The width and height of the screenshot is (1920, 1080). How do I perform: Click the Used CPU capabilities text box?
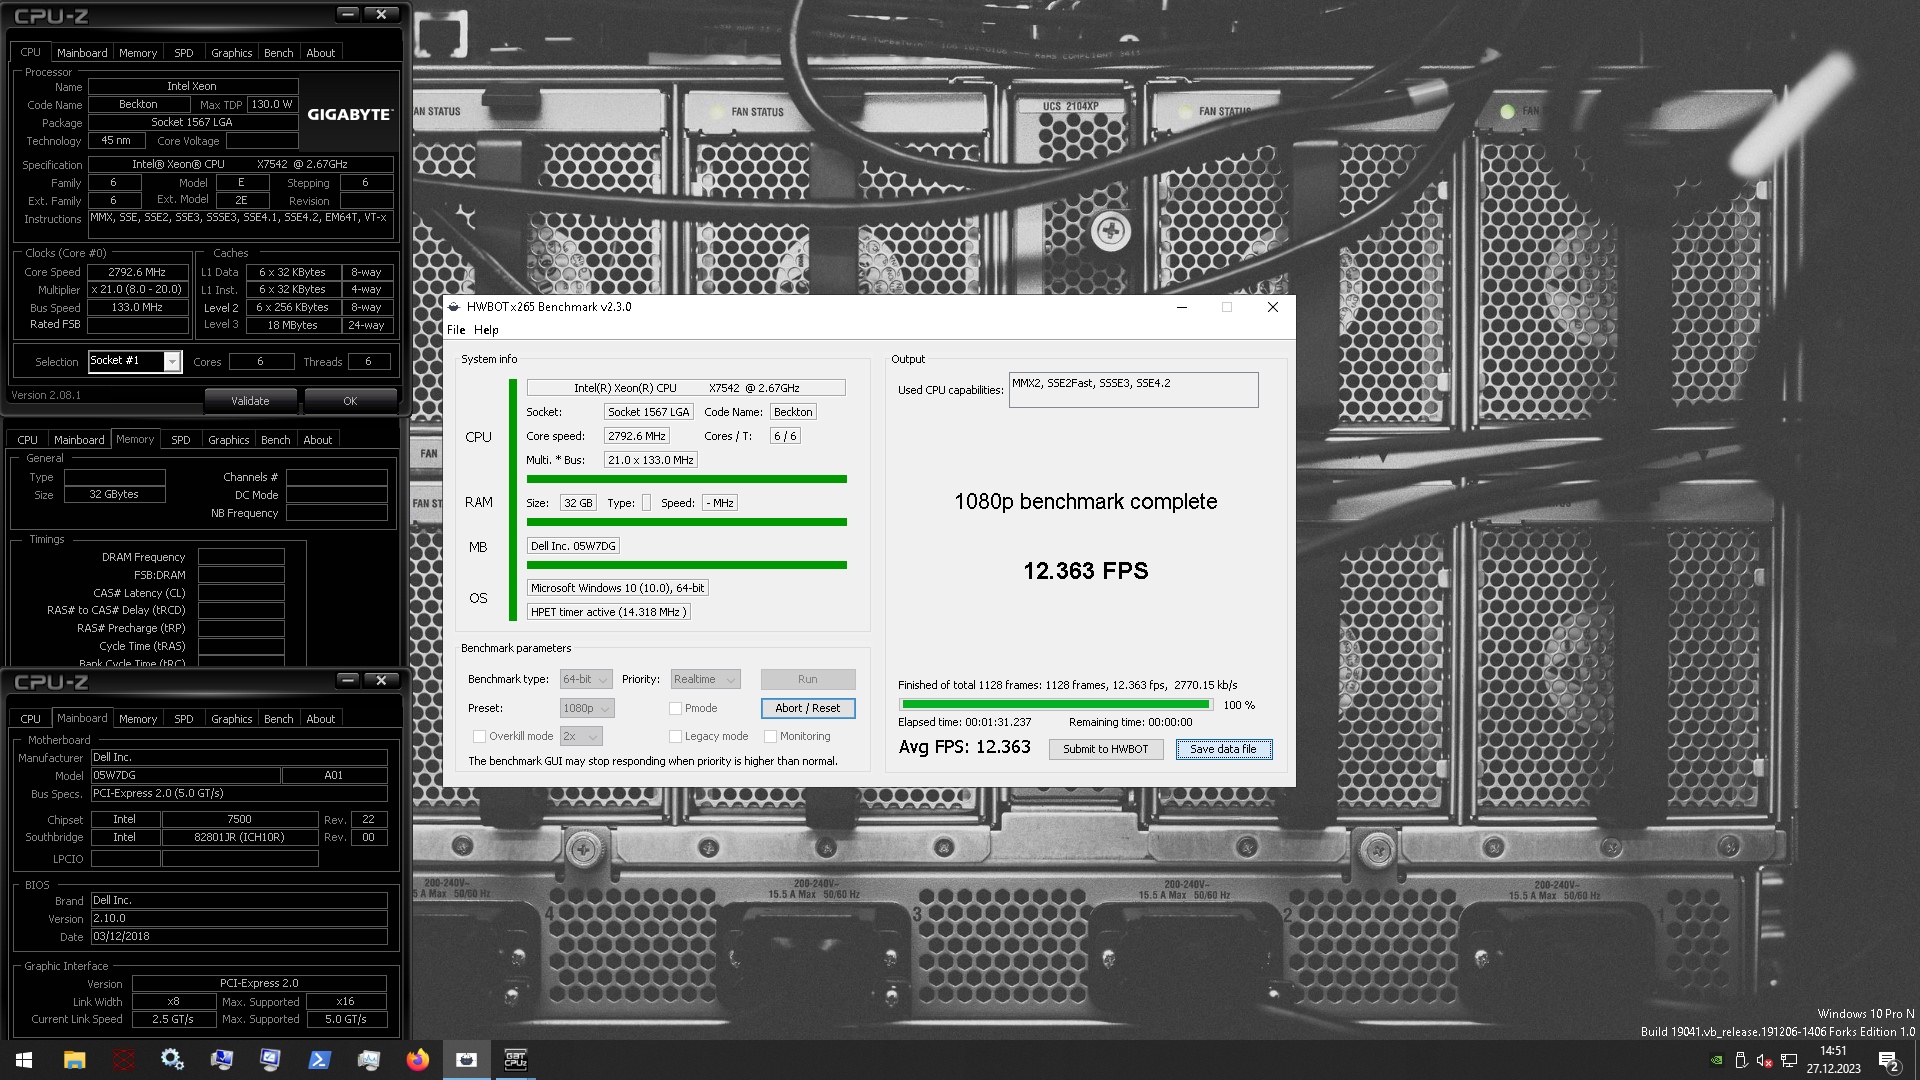(1133, 390)
